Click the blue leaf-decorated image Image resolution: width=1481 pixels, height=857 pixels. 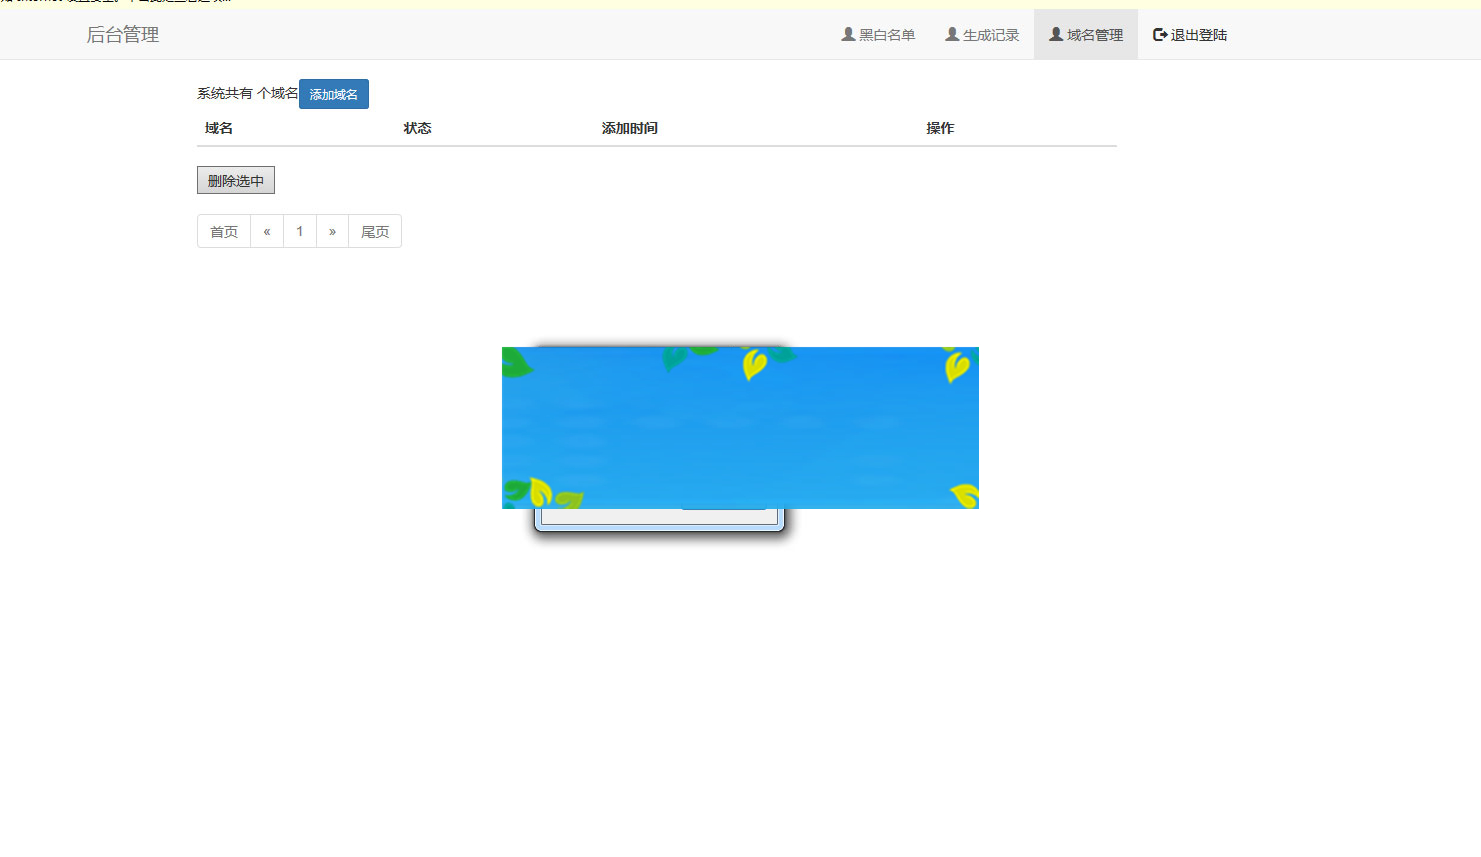click(x=740, y=427)
